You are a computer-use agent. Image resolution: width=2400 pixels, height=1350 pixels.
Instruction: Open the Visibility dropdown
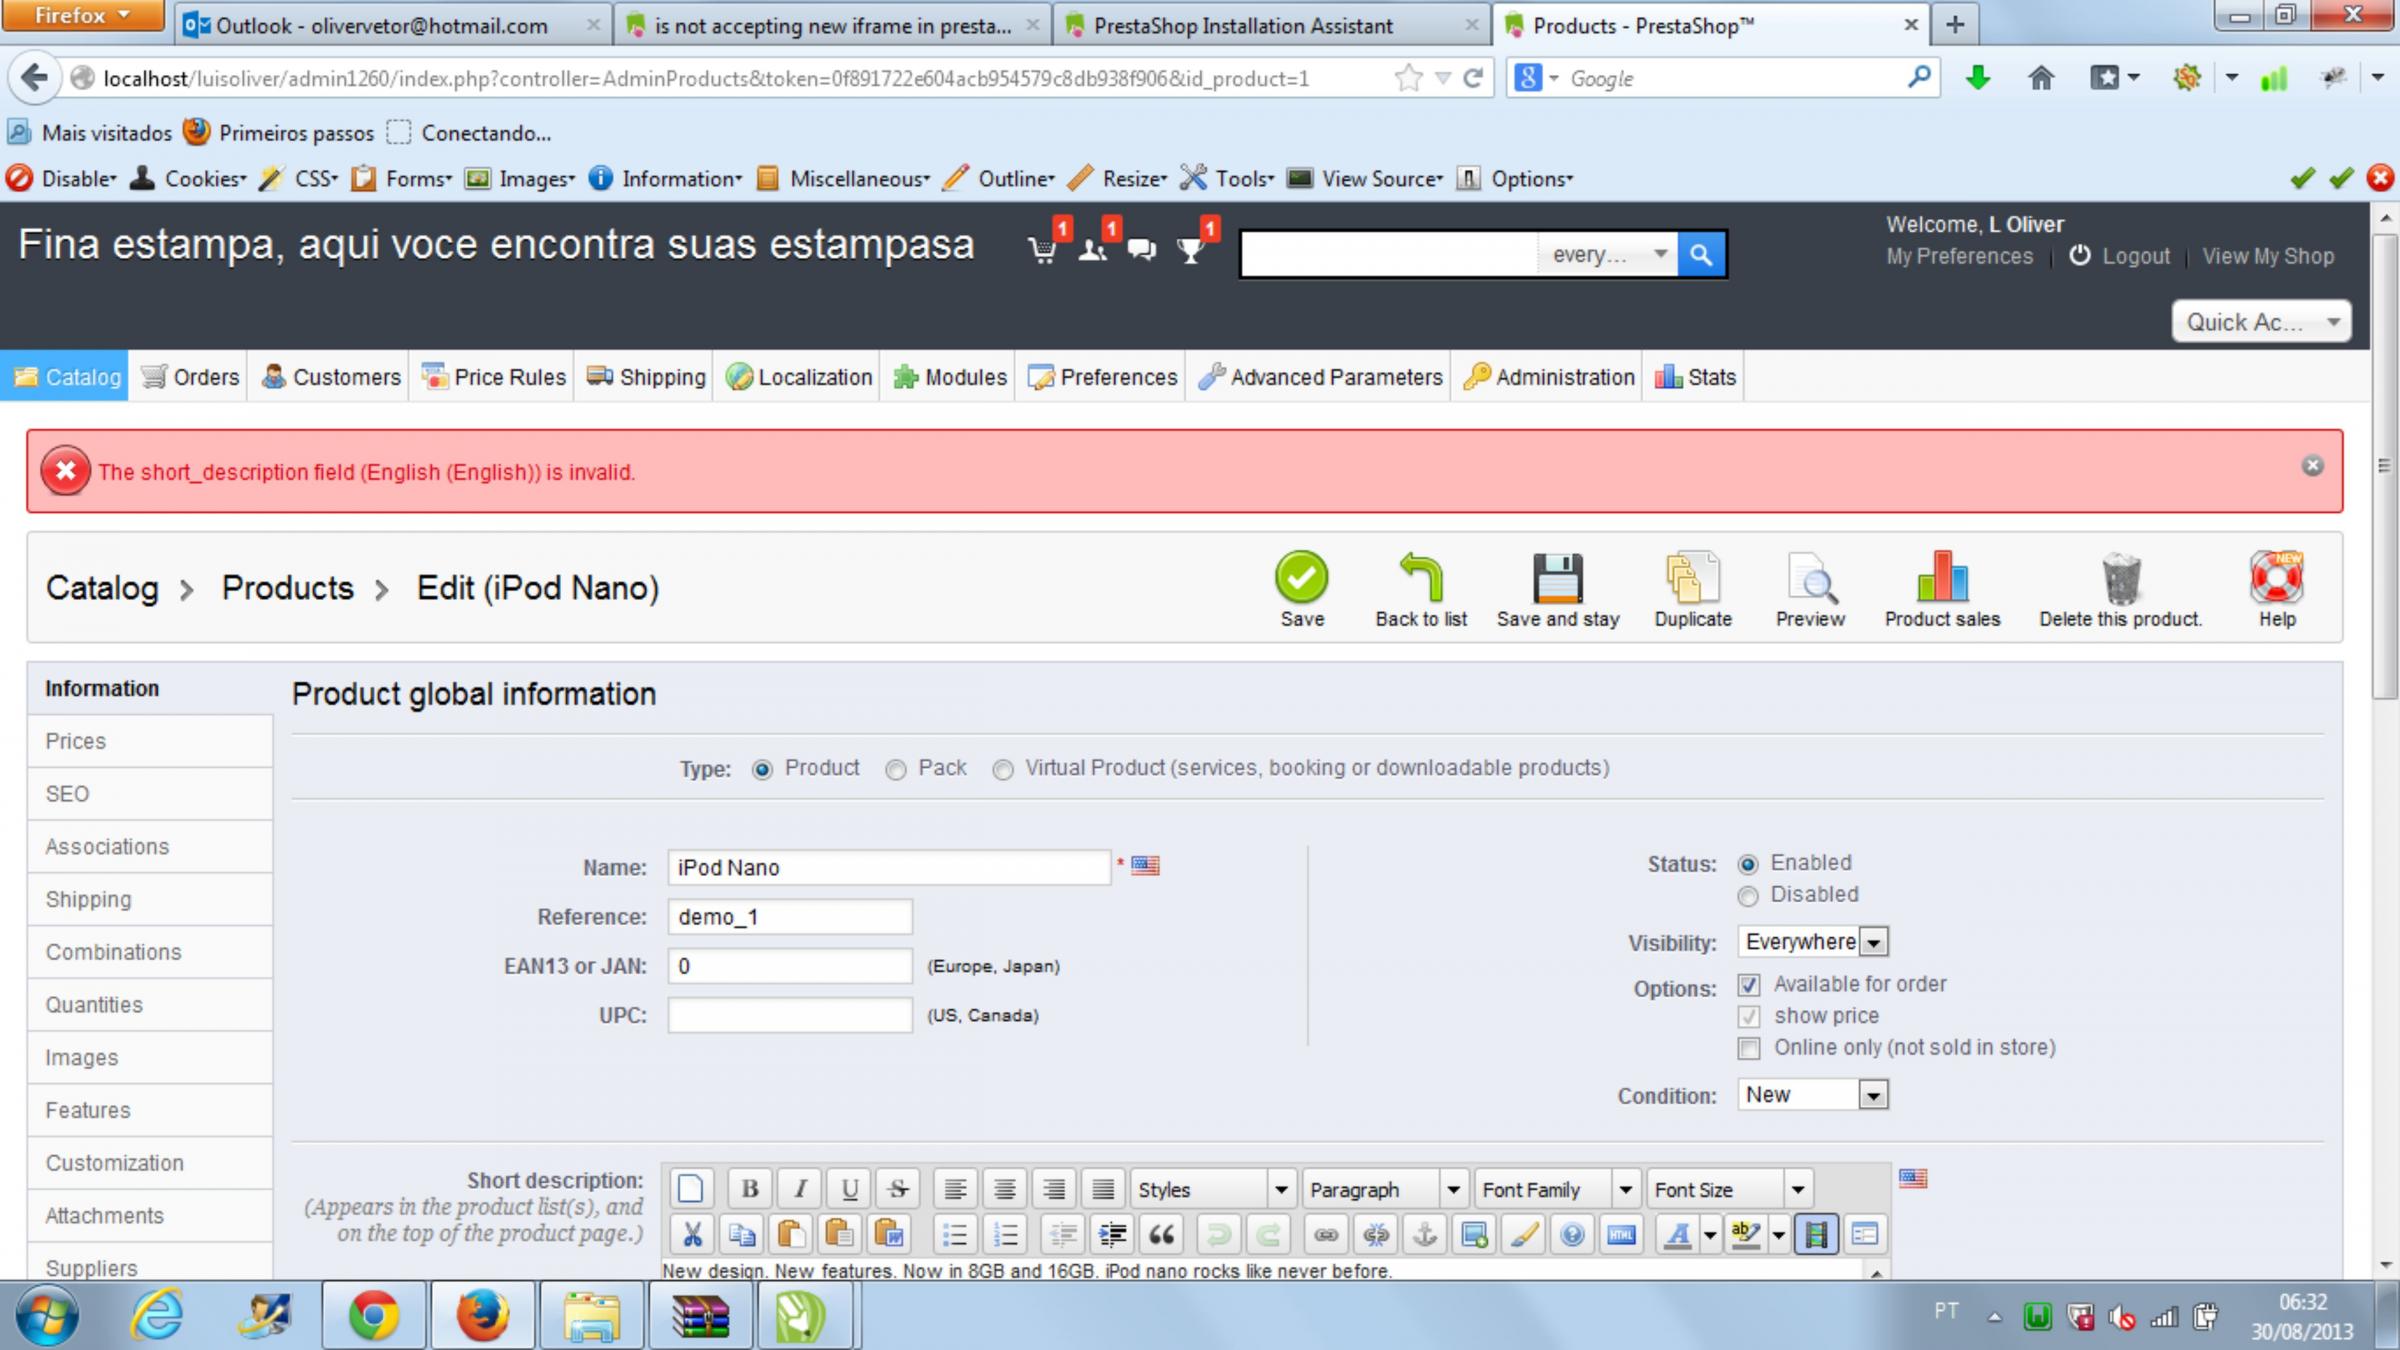(1813, 942)
